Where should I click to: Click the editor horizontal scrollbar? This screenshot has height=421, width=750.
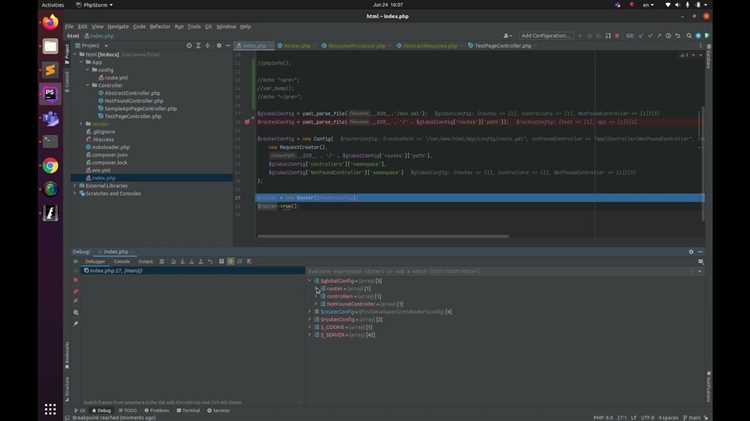(x=383, y=236)
